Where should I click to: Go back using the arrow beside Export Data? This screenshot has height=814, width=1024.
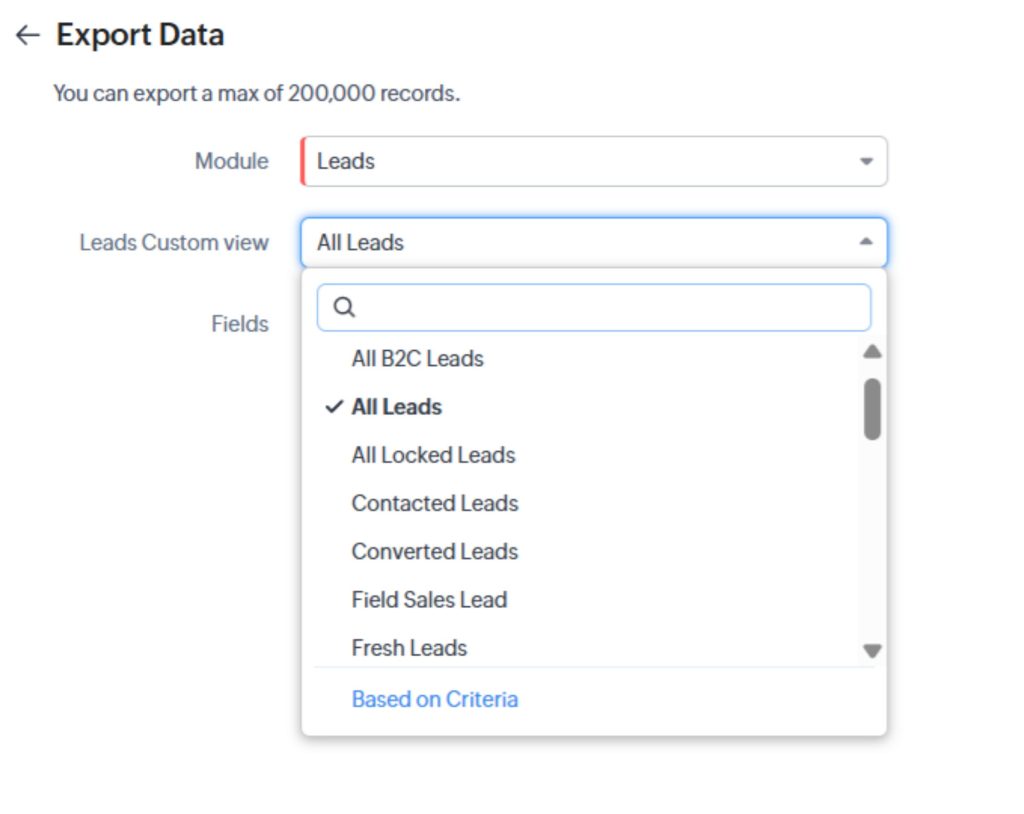[27, 35]
